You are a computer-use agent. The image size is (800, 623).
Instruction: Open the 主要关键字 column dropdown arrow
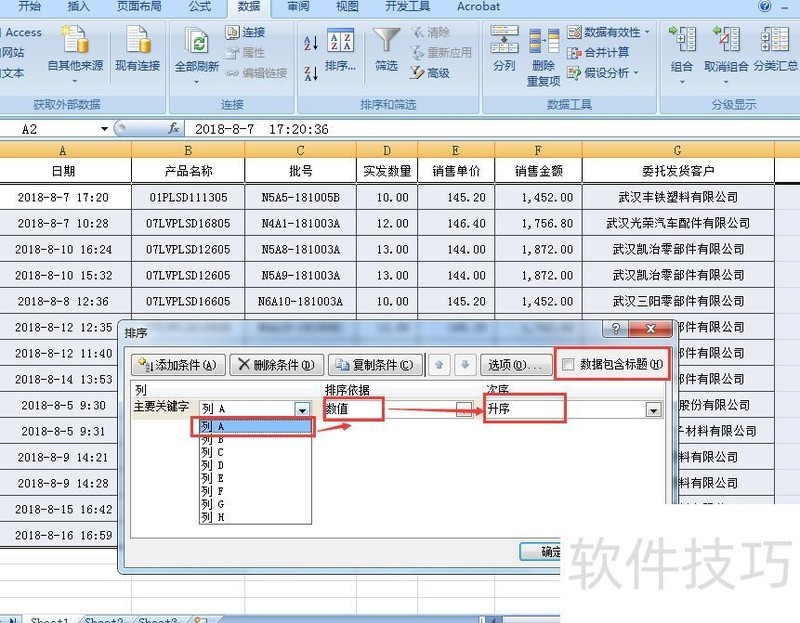coord(302,409)
